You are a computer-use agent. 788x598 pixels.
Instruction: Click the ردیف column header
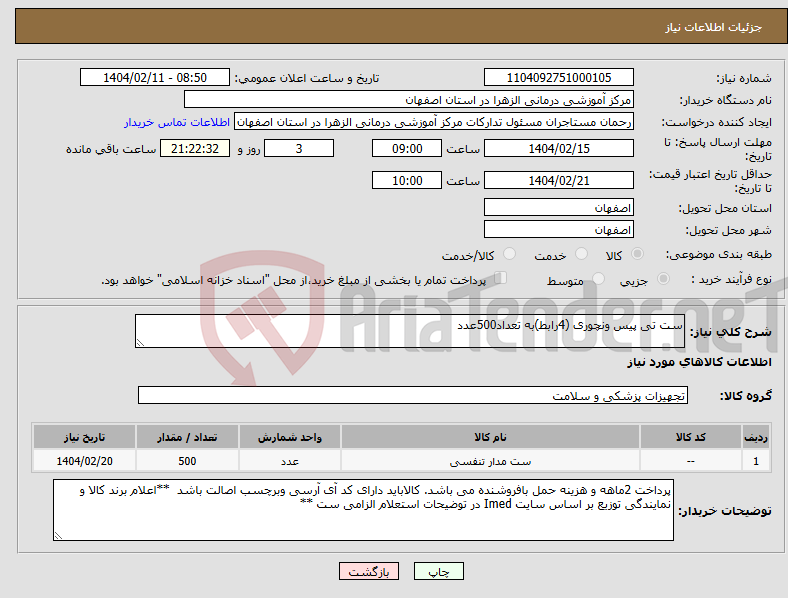point(756,437)
